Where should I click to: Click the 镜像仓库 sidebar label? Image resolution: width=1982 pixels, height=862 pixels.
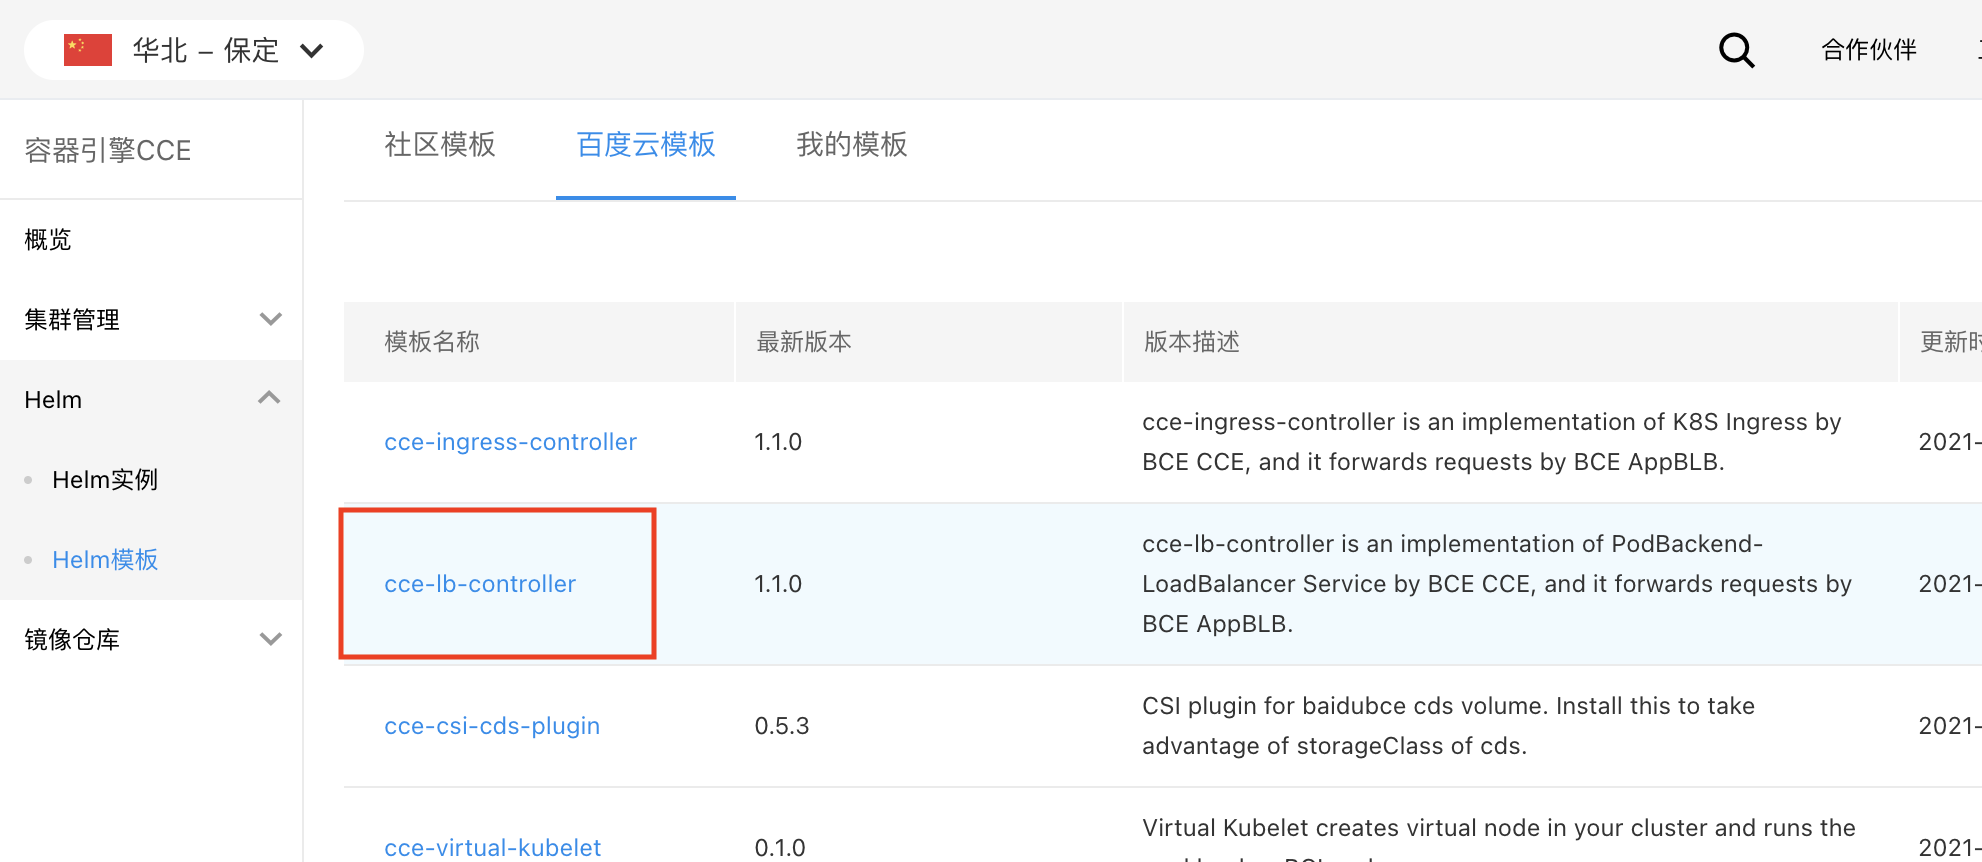[72, 640]
